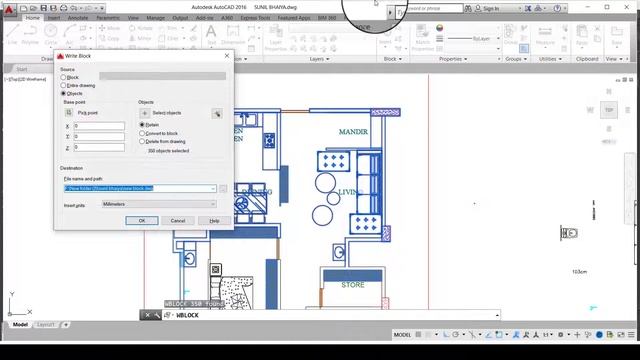Select the Delete from drawing radio button
Image resolution: width=640 pixels, height=360 pixels.
[x=142, y=142]
